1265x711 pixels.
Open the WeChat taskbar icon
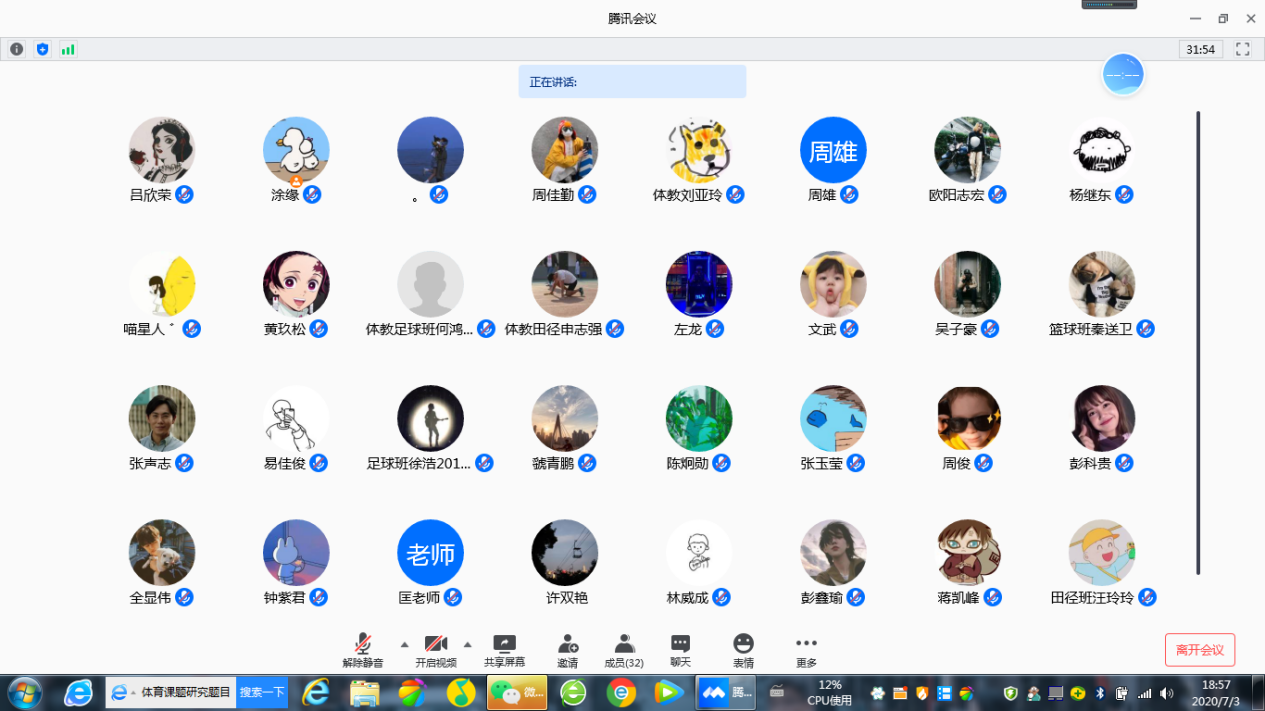pyautogui.click(x=517, y=691)
